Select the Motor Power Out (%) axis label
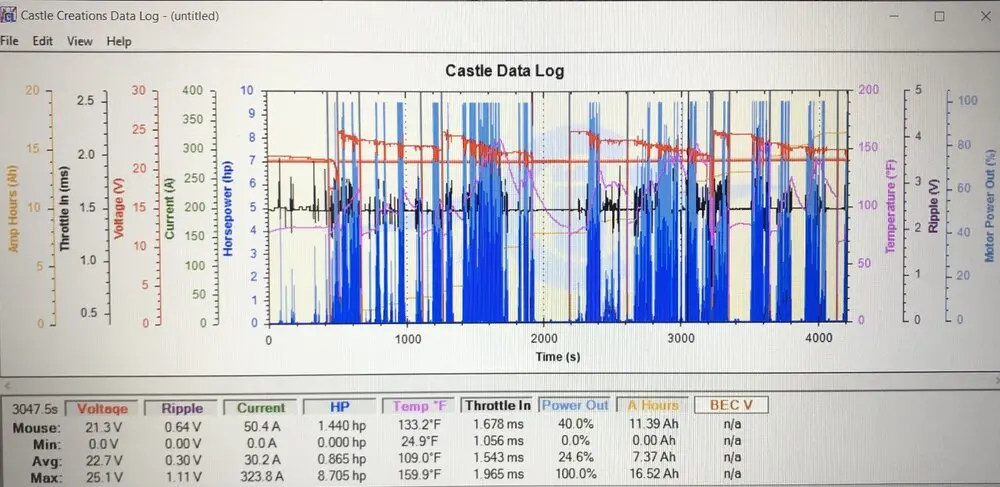The image size is (1000, 487). point(989,207)
